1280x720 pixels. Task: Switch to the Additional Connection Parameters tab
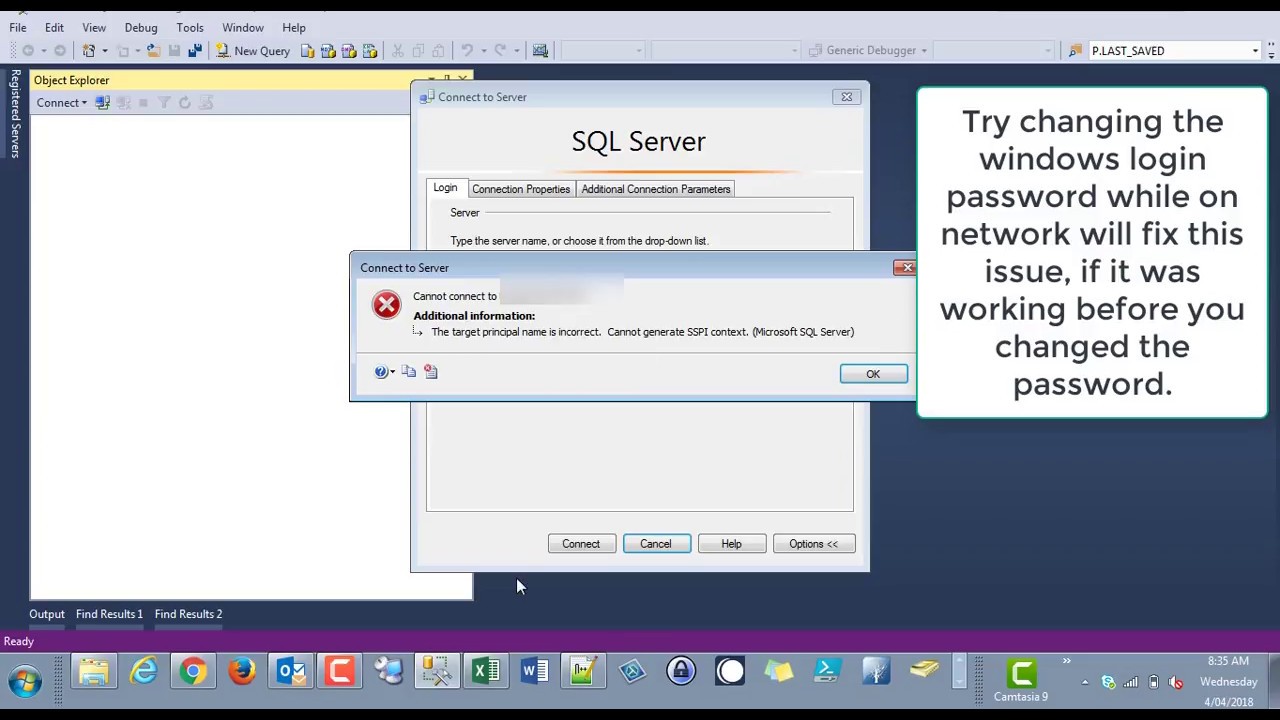[656, 189]
